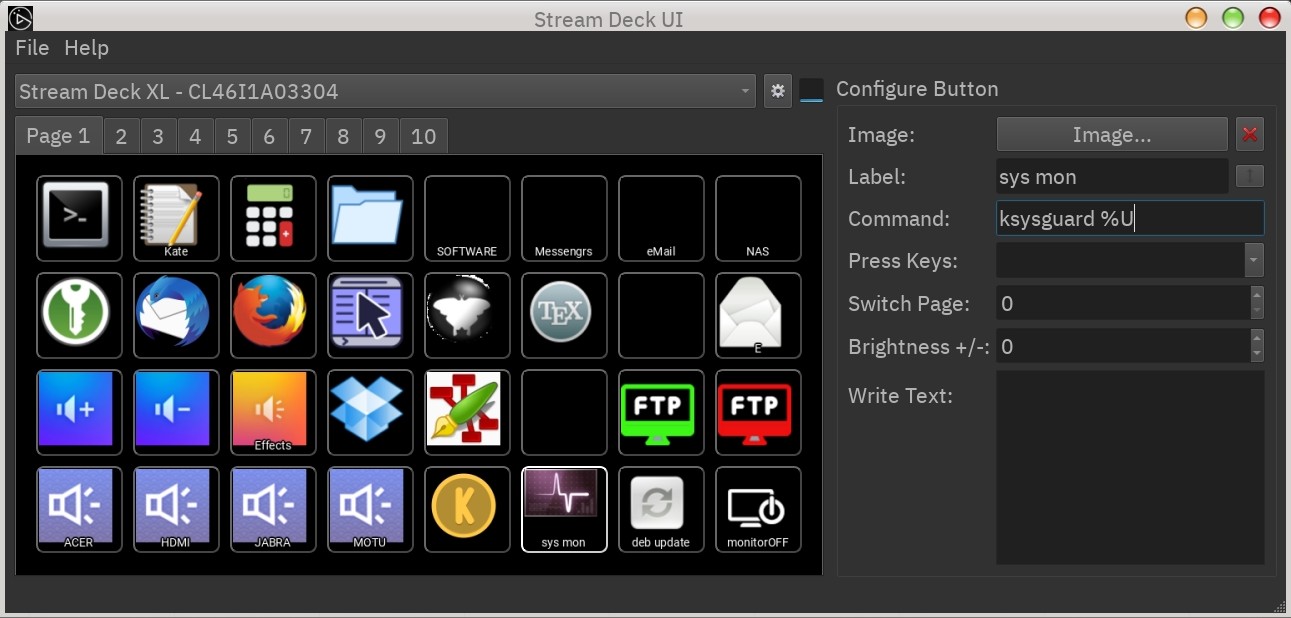Click the volume up deck button
Viewport: 1291px width, 618px height.
click(79, 412)
